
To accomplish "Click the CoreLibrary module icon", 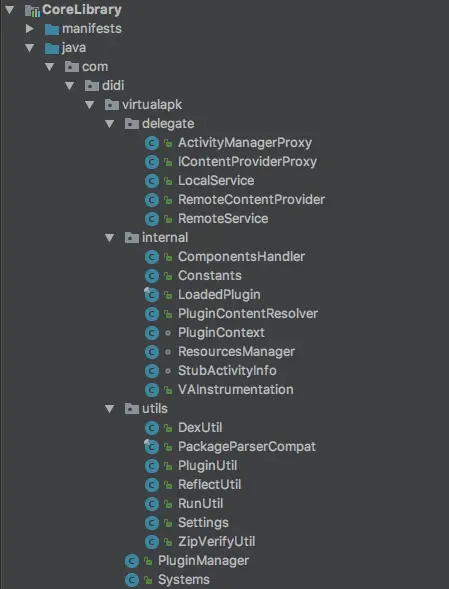I will pos(32,10).
